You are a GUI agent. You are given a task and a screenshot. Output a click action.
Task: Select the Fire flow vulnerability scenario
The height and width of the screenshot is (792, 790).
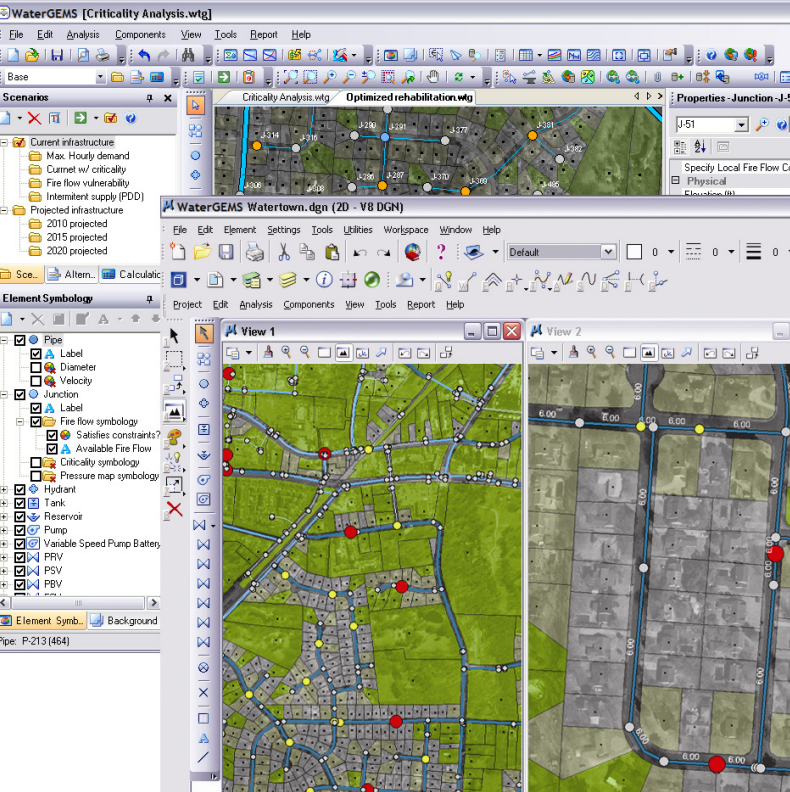point(87,183)
